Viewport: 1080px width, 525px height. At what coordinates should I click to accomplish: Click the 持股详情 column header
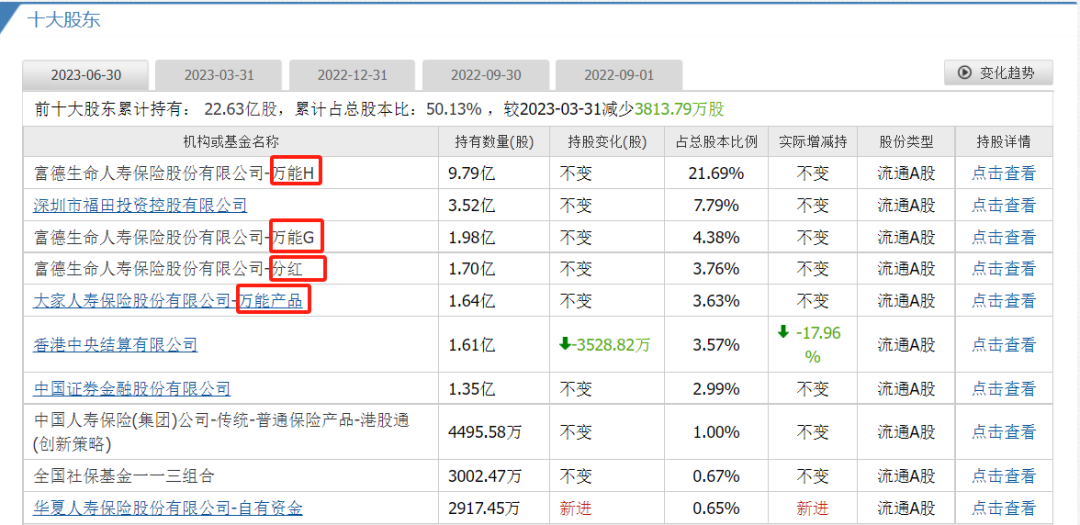tap(1004, 142)
